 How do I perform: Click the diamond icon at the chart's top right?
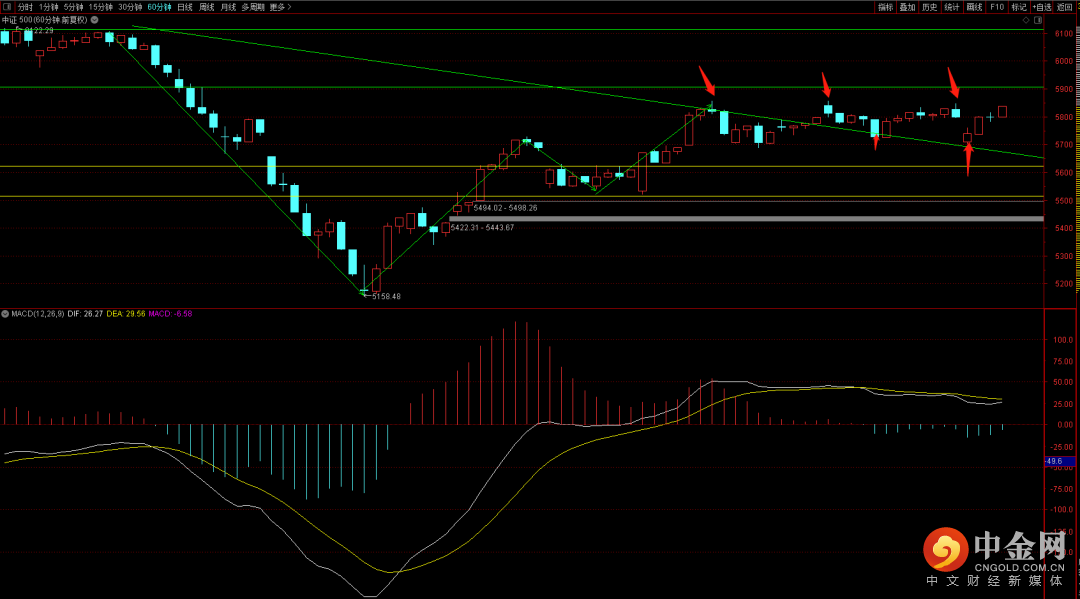1026,21
